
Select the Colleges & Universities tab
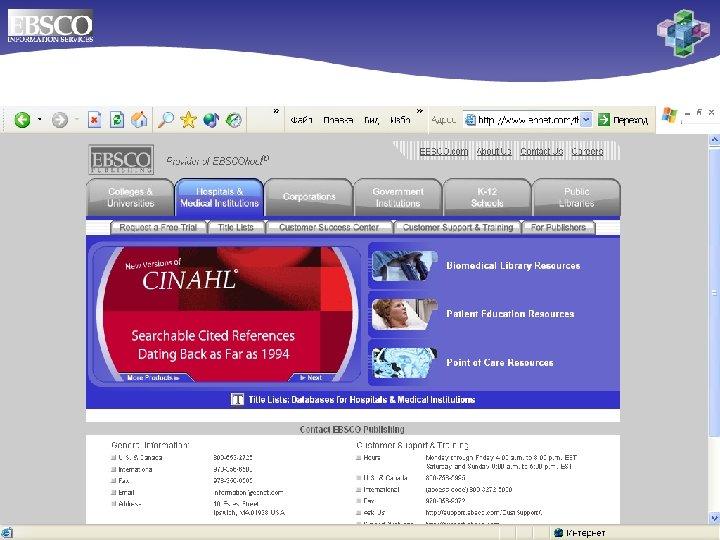130,197
